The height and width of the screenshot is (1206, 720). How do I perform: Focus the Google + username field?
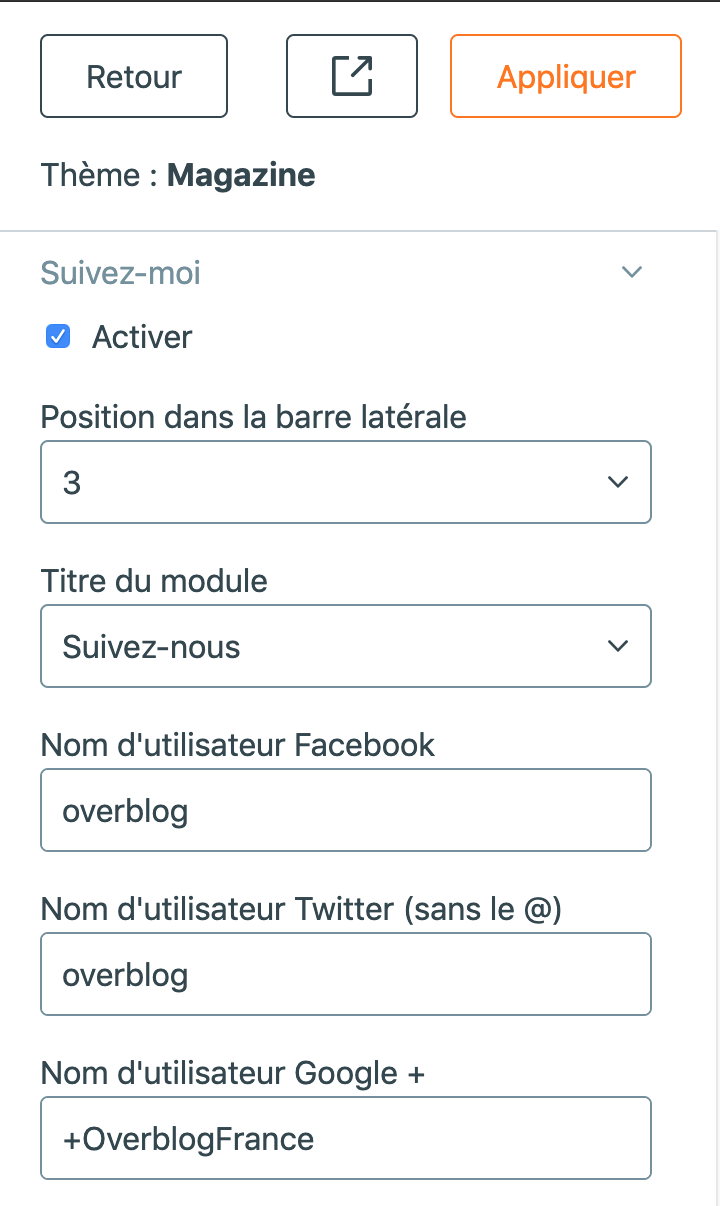pos(346,1138)
